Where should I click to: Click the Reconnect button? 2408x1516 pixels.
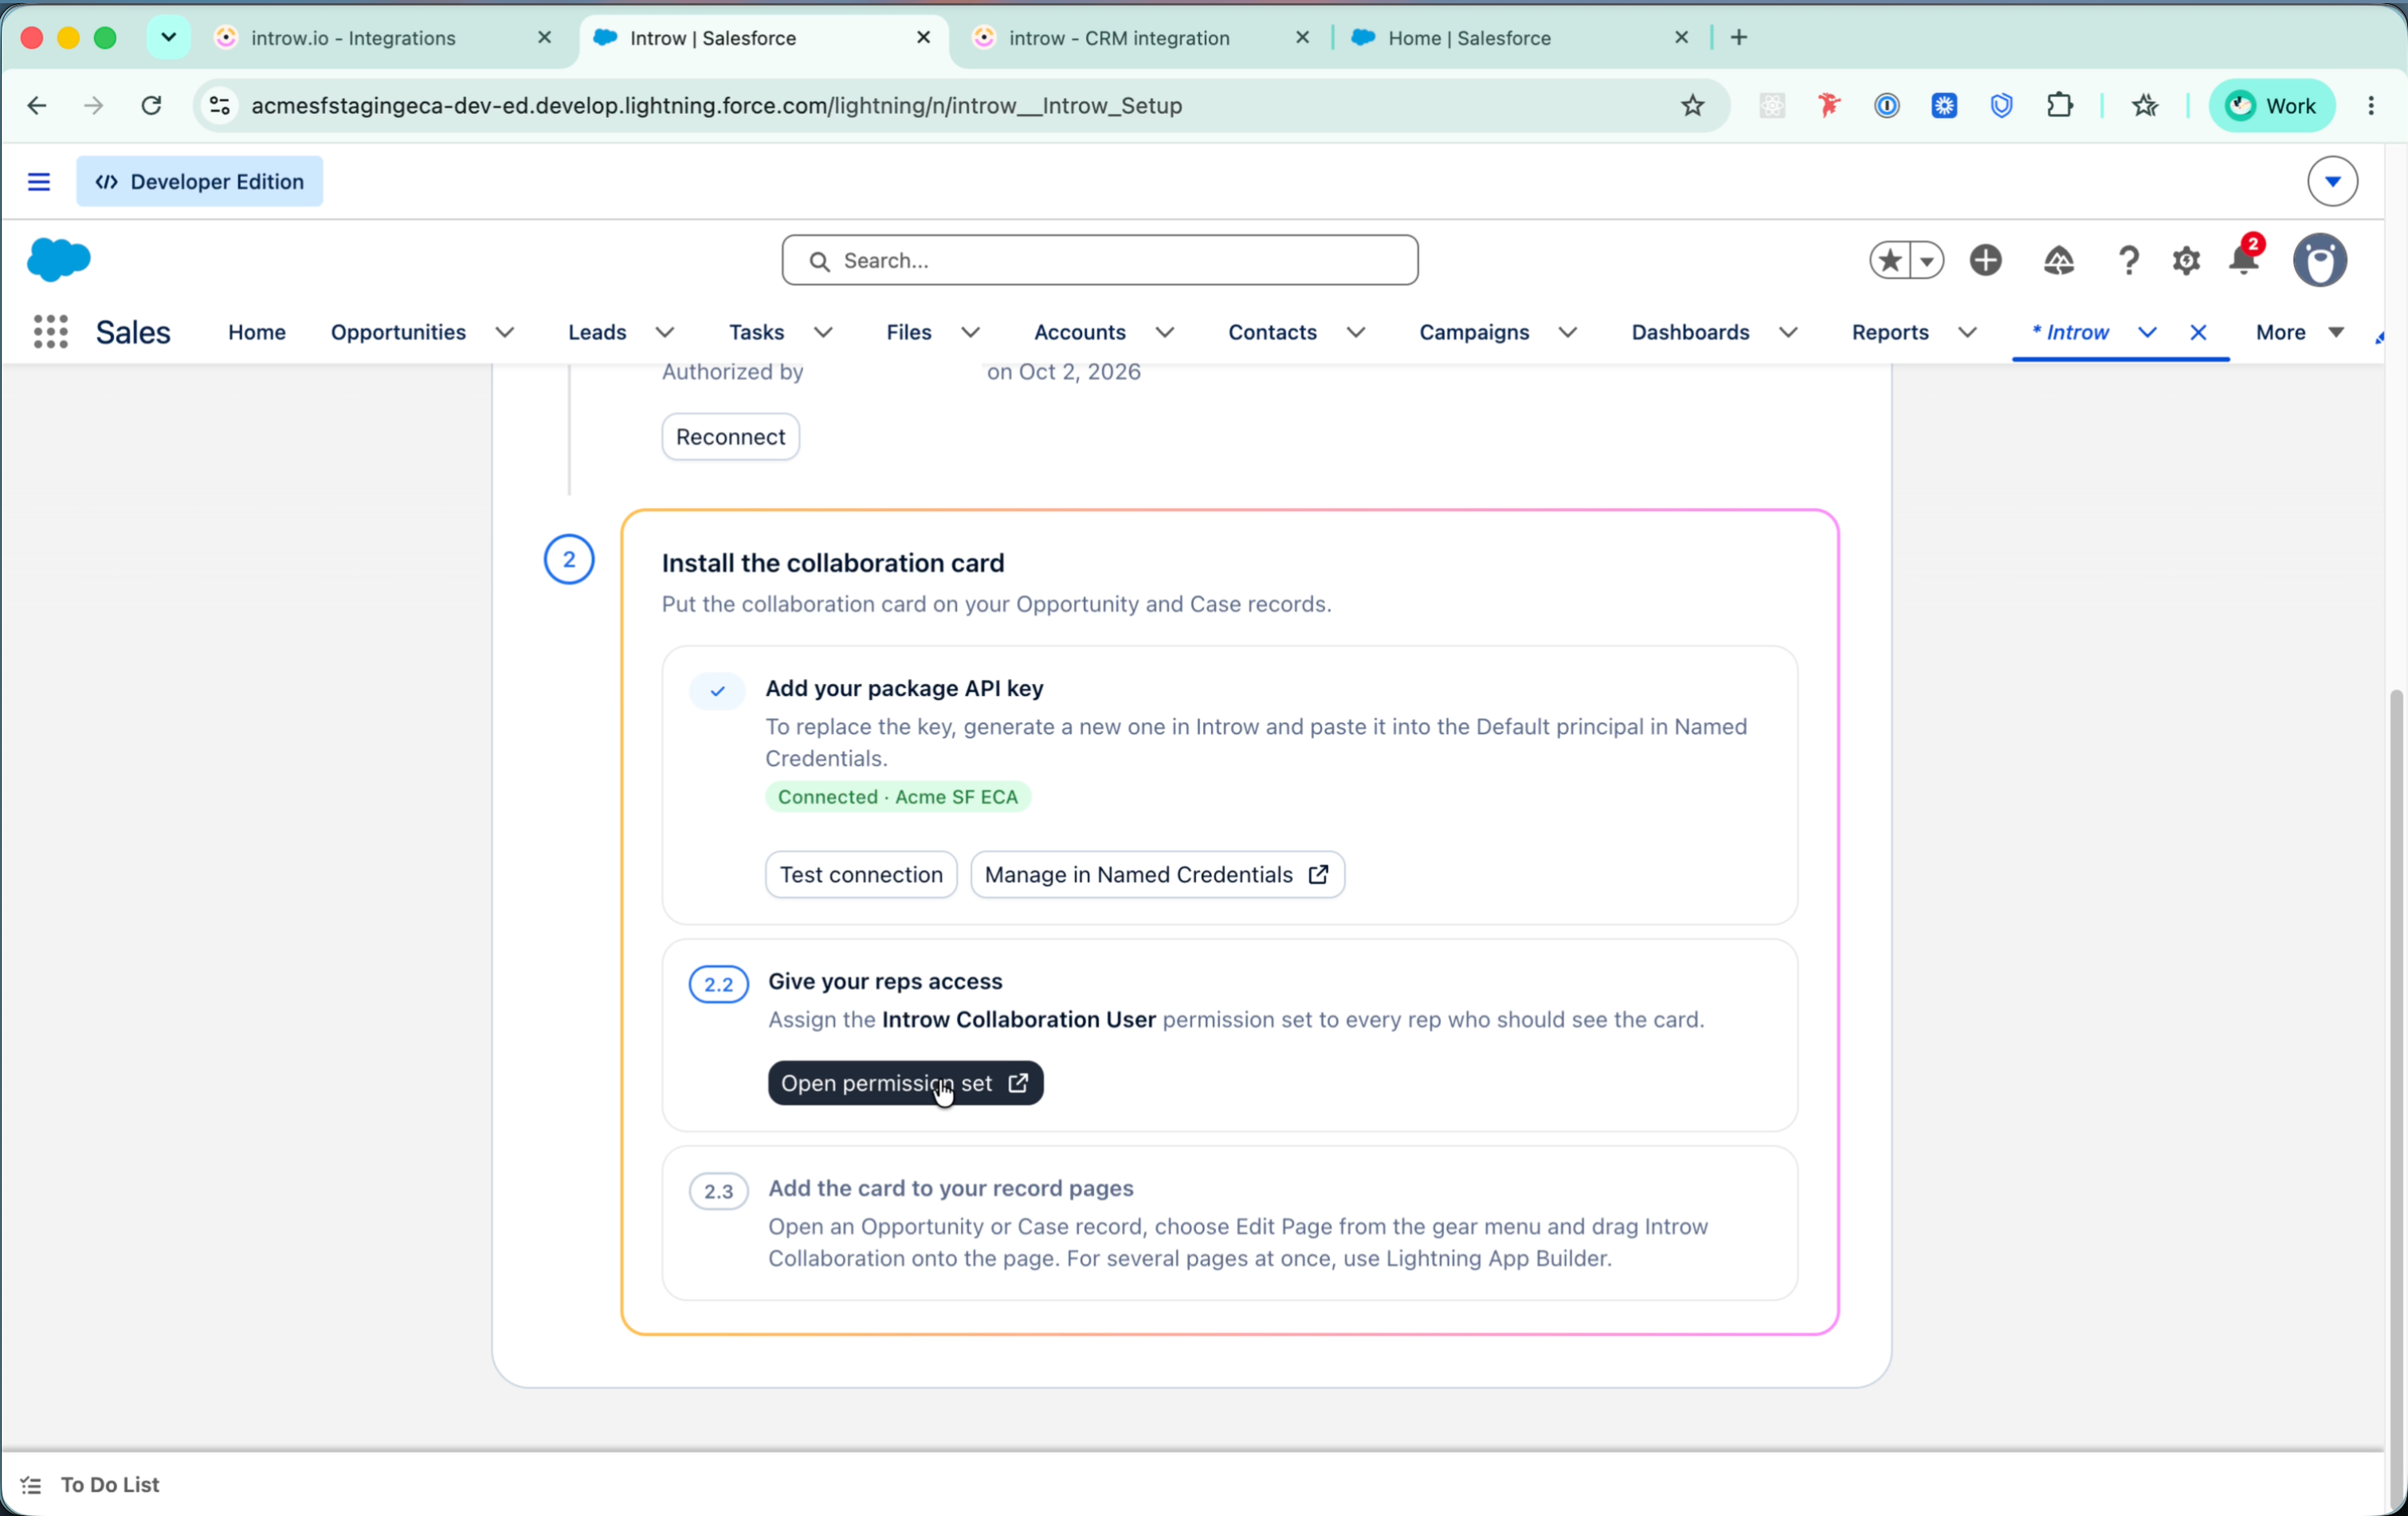coord(730,437)
